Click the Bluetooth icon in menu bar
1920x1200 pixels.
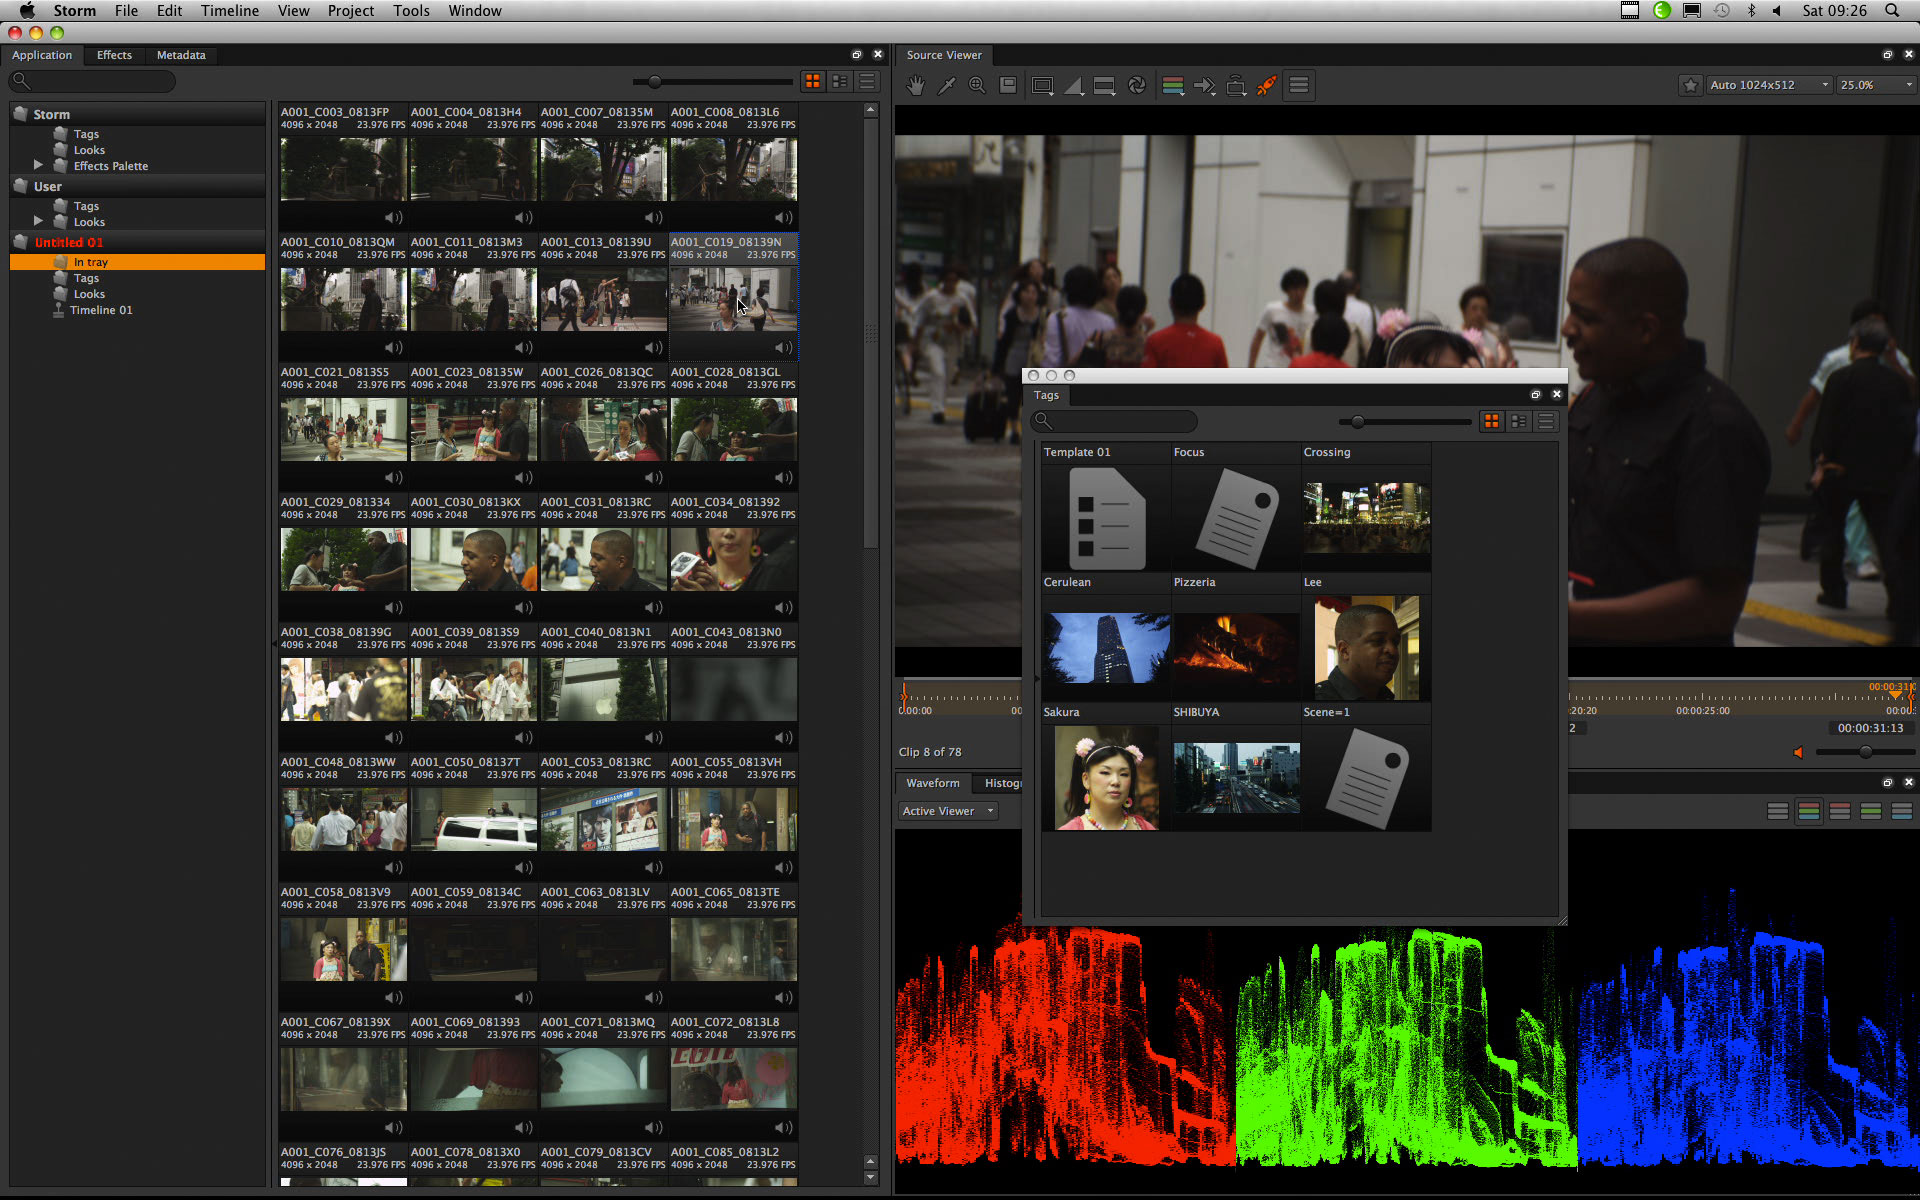[1751, 11]
